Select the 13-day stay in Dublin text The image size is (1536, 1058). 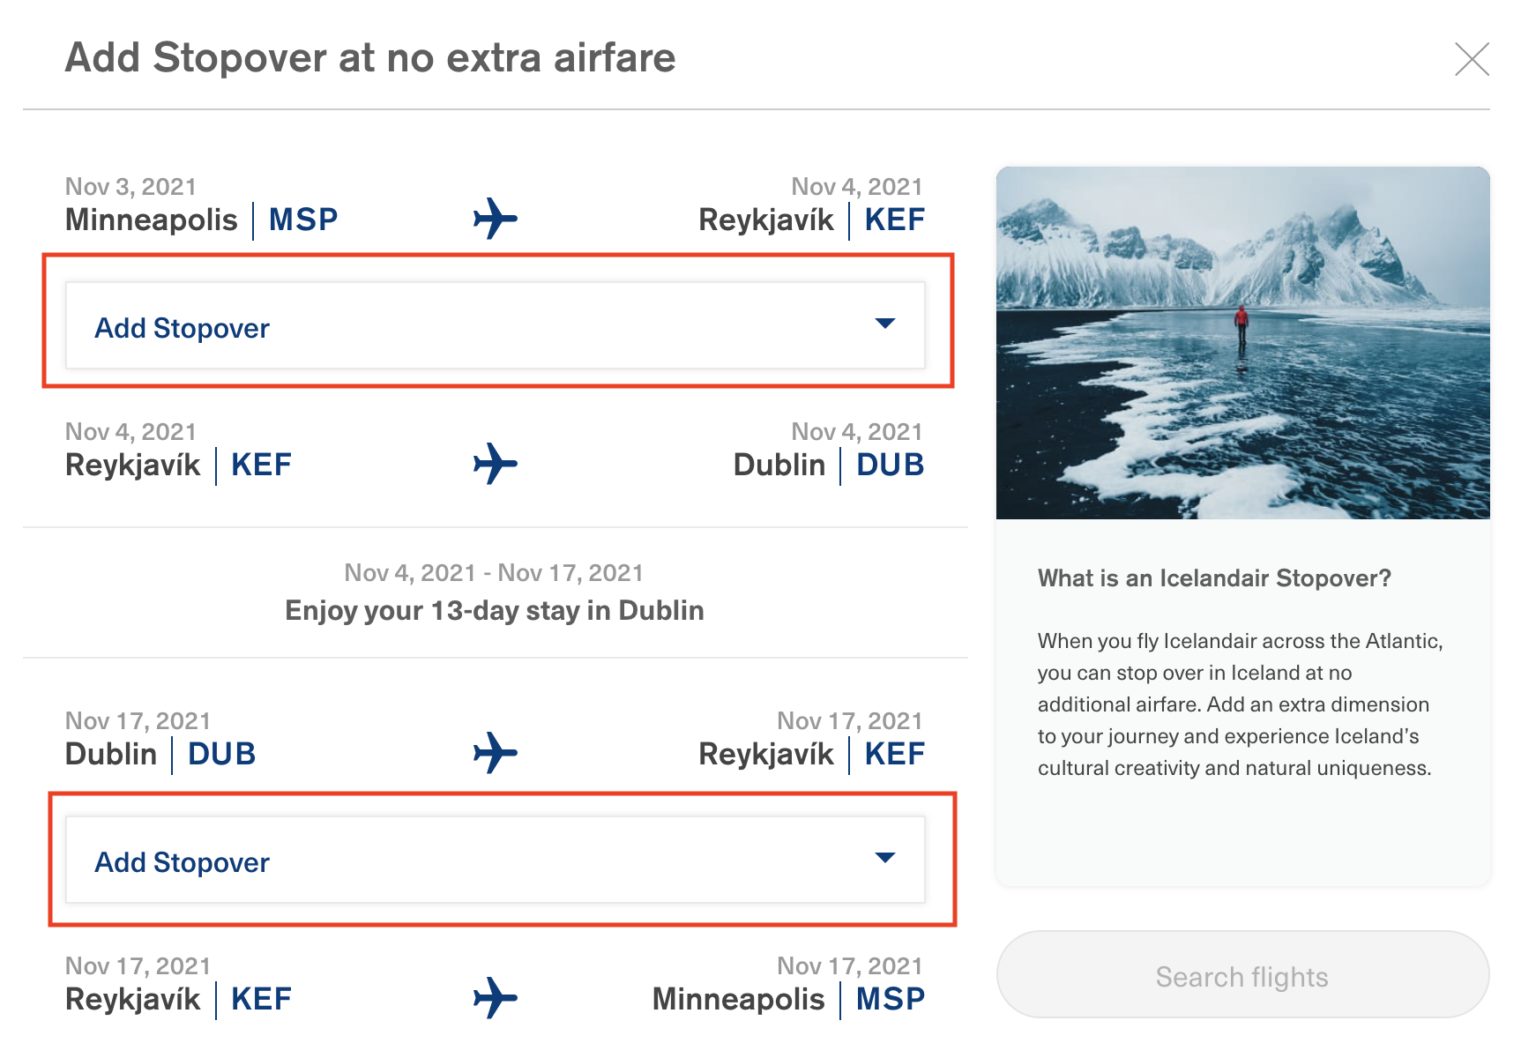496,609
